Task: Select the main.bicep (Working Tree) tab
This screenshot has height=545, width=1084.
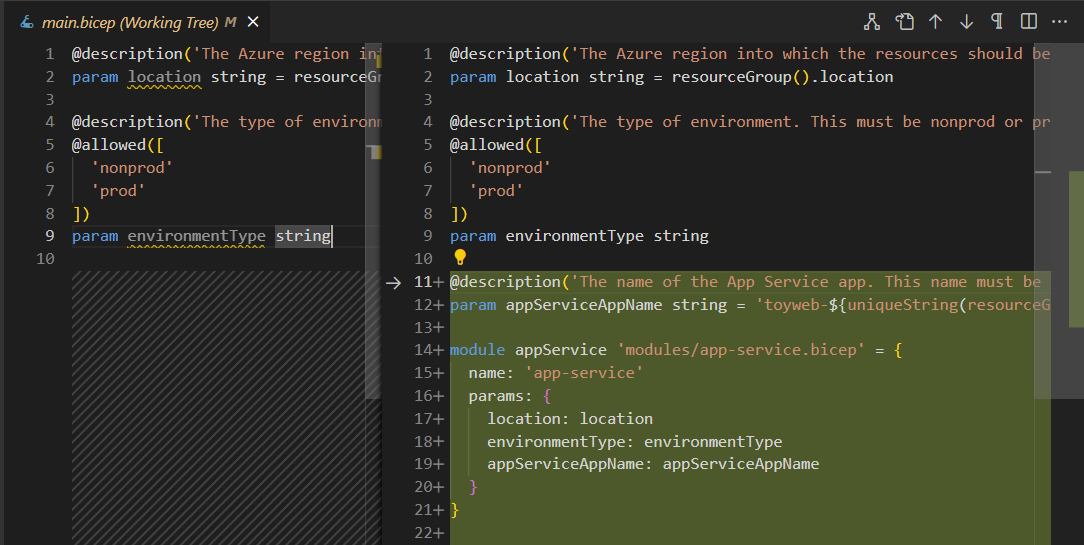Action: coord(136,22)
